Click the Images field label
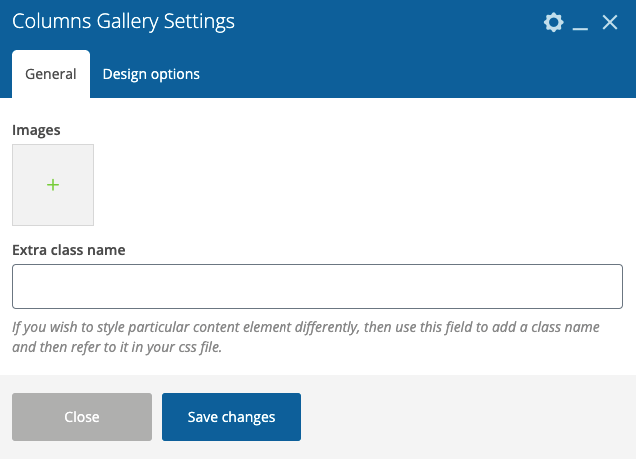This screenshot has height=459, width=636. click(x=36, y=130)
